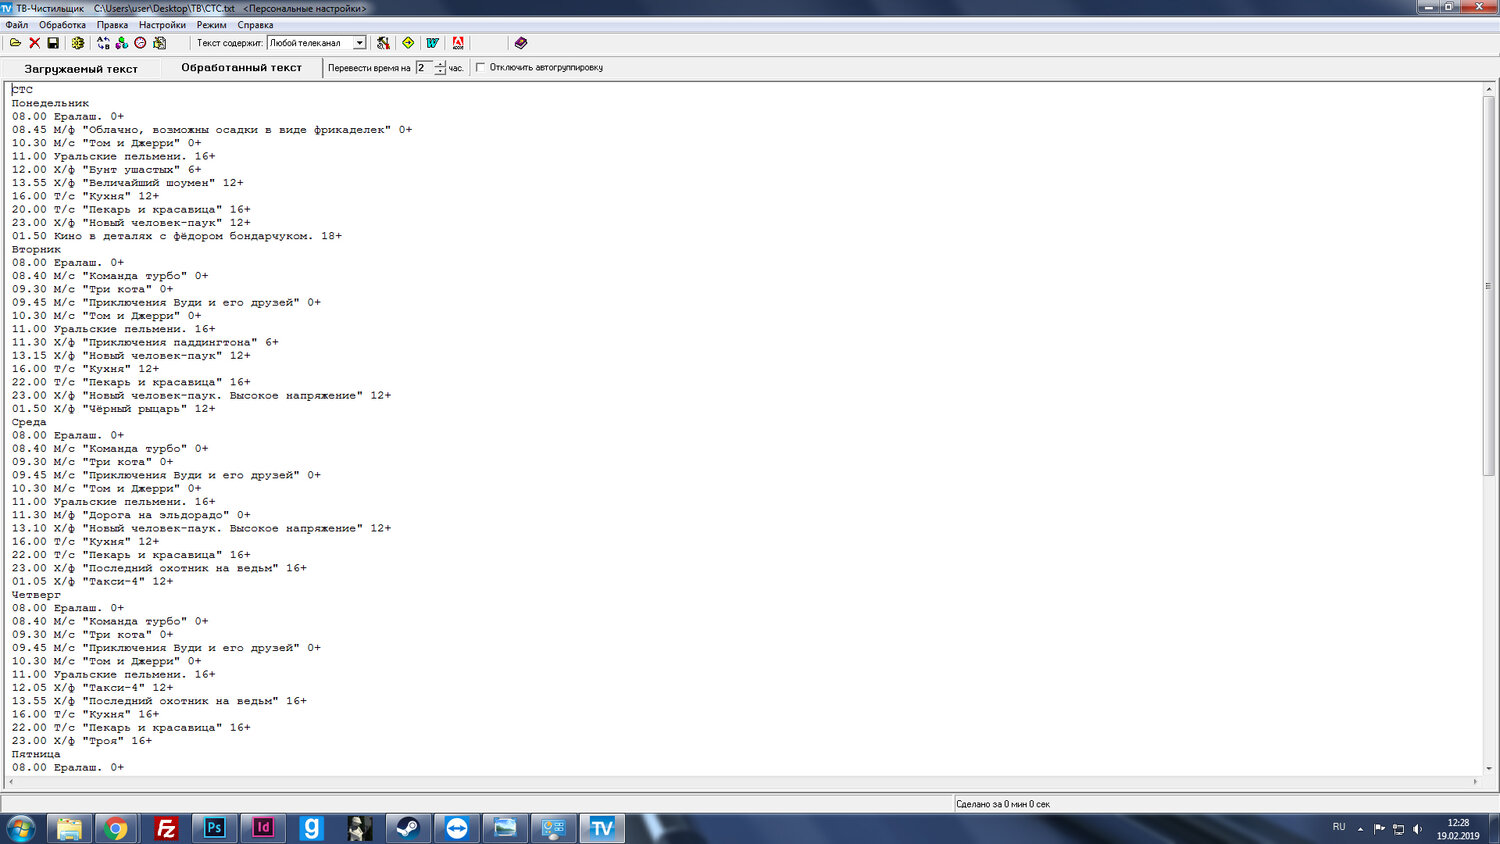
Task: Open FileZilla from the taskbar
Action: point(166,828)
